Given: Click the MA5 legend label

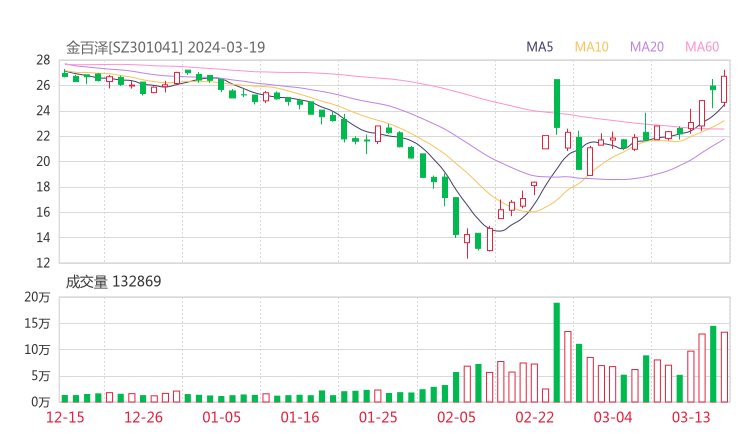Looking at the screenshot, I should pos(539,47).
